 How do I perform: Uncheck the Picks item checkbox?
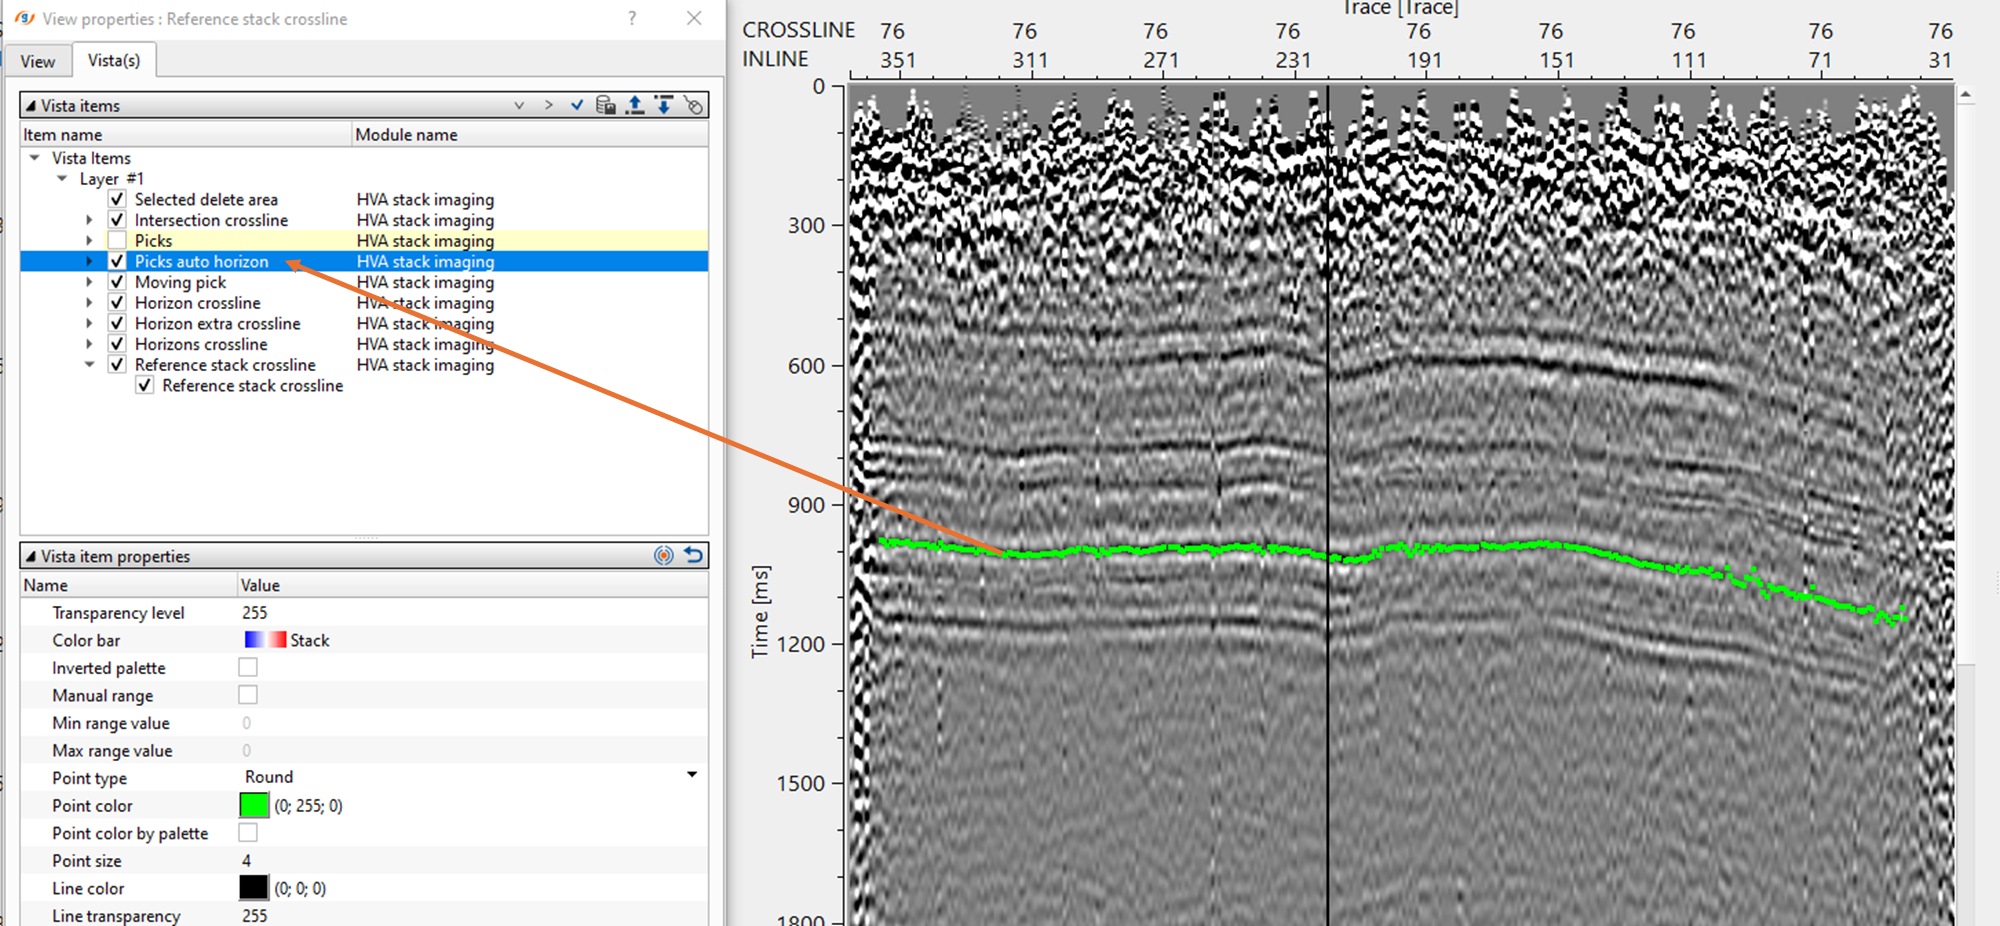coord(115,240)
